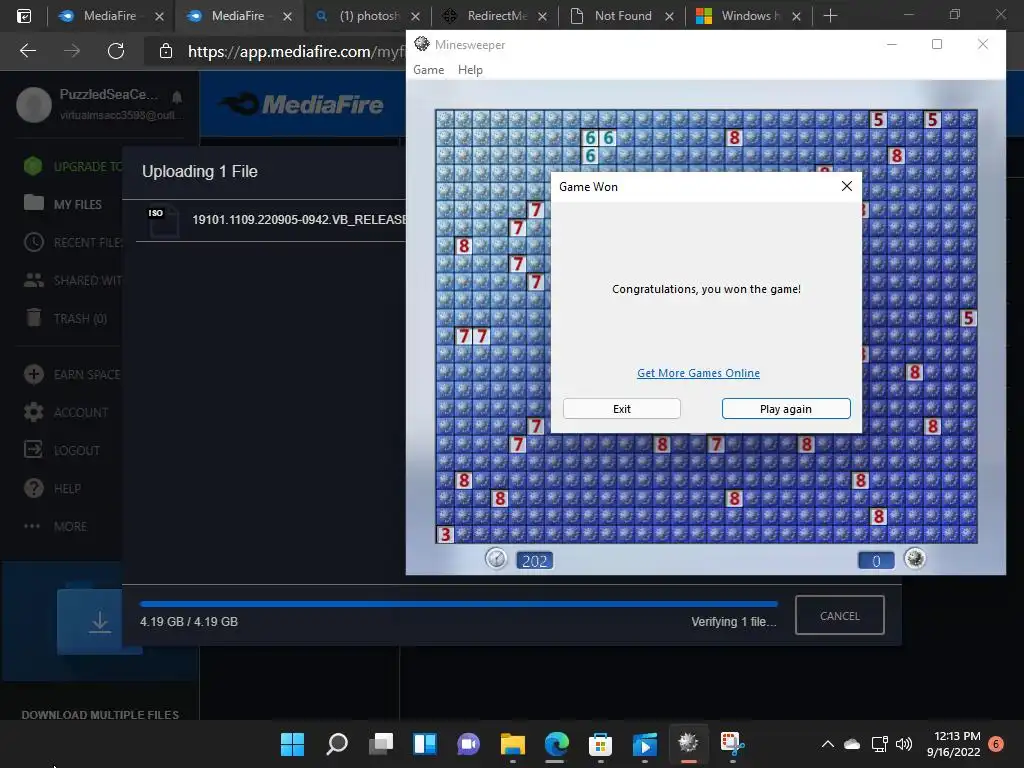1024x768 pixels.
Task: Click the mine counter icon in Minesweeper
Action: 915,559
